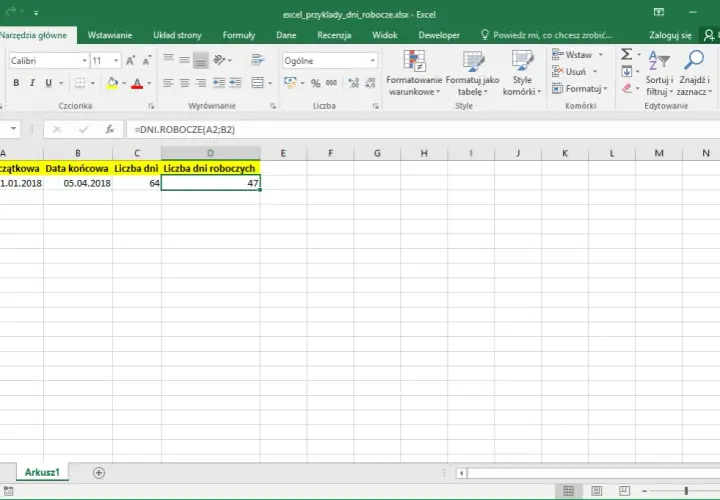
Task: Open Style komórki gallery
Action: (522, 73)
